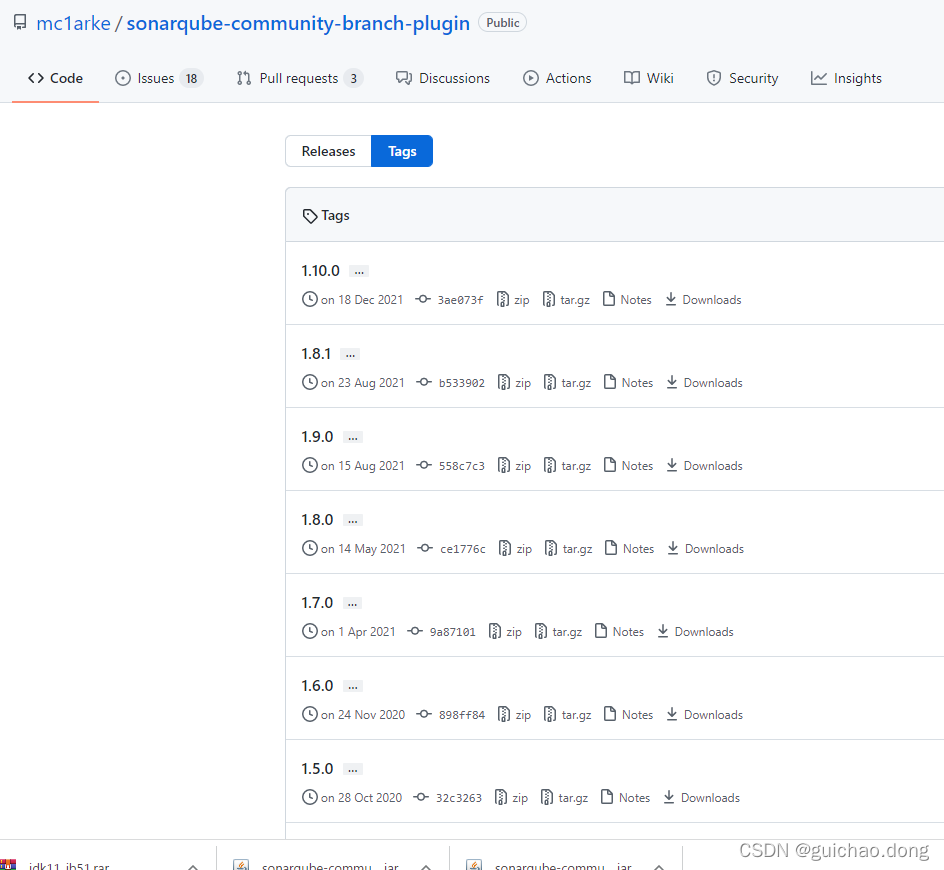This screenshot has width=944, height=870.
Task: Click the Downloads arrow icon for 1.7.0
Action: pos(663,632)
